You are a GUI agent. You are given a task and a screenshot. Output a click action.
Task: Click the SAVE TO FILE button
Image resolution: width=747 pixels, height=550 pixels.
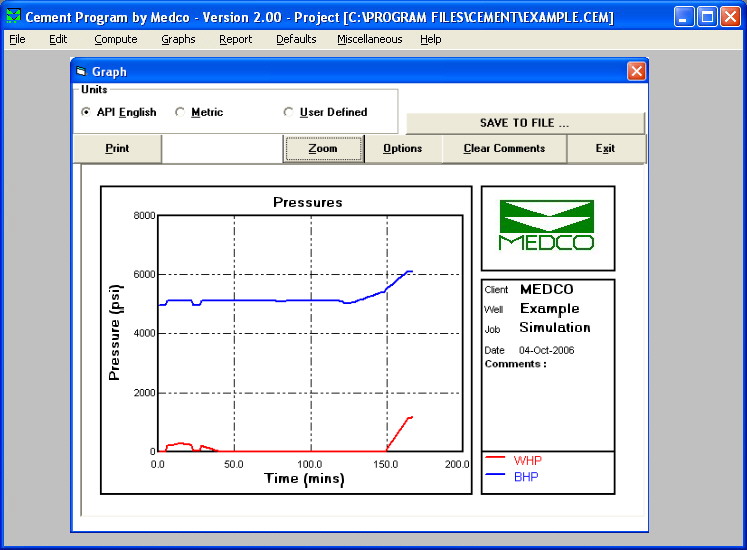click(x=524, y=123)
